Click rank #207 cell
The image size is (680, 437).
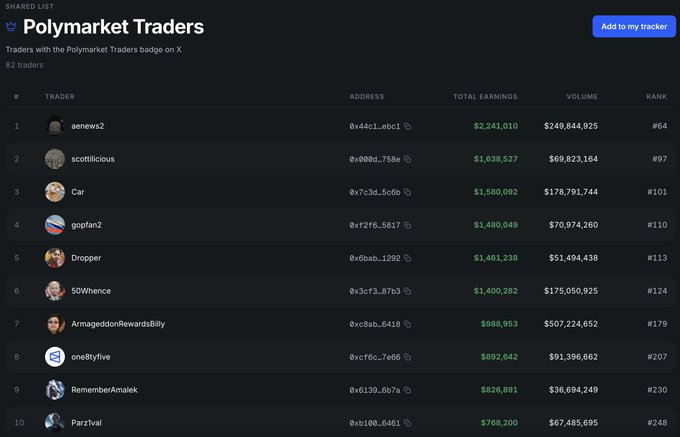coord(657,357)
